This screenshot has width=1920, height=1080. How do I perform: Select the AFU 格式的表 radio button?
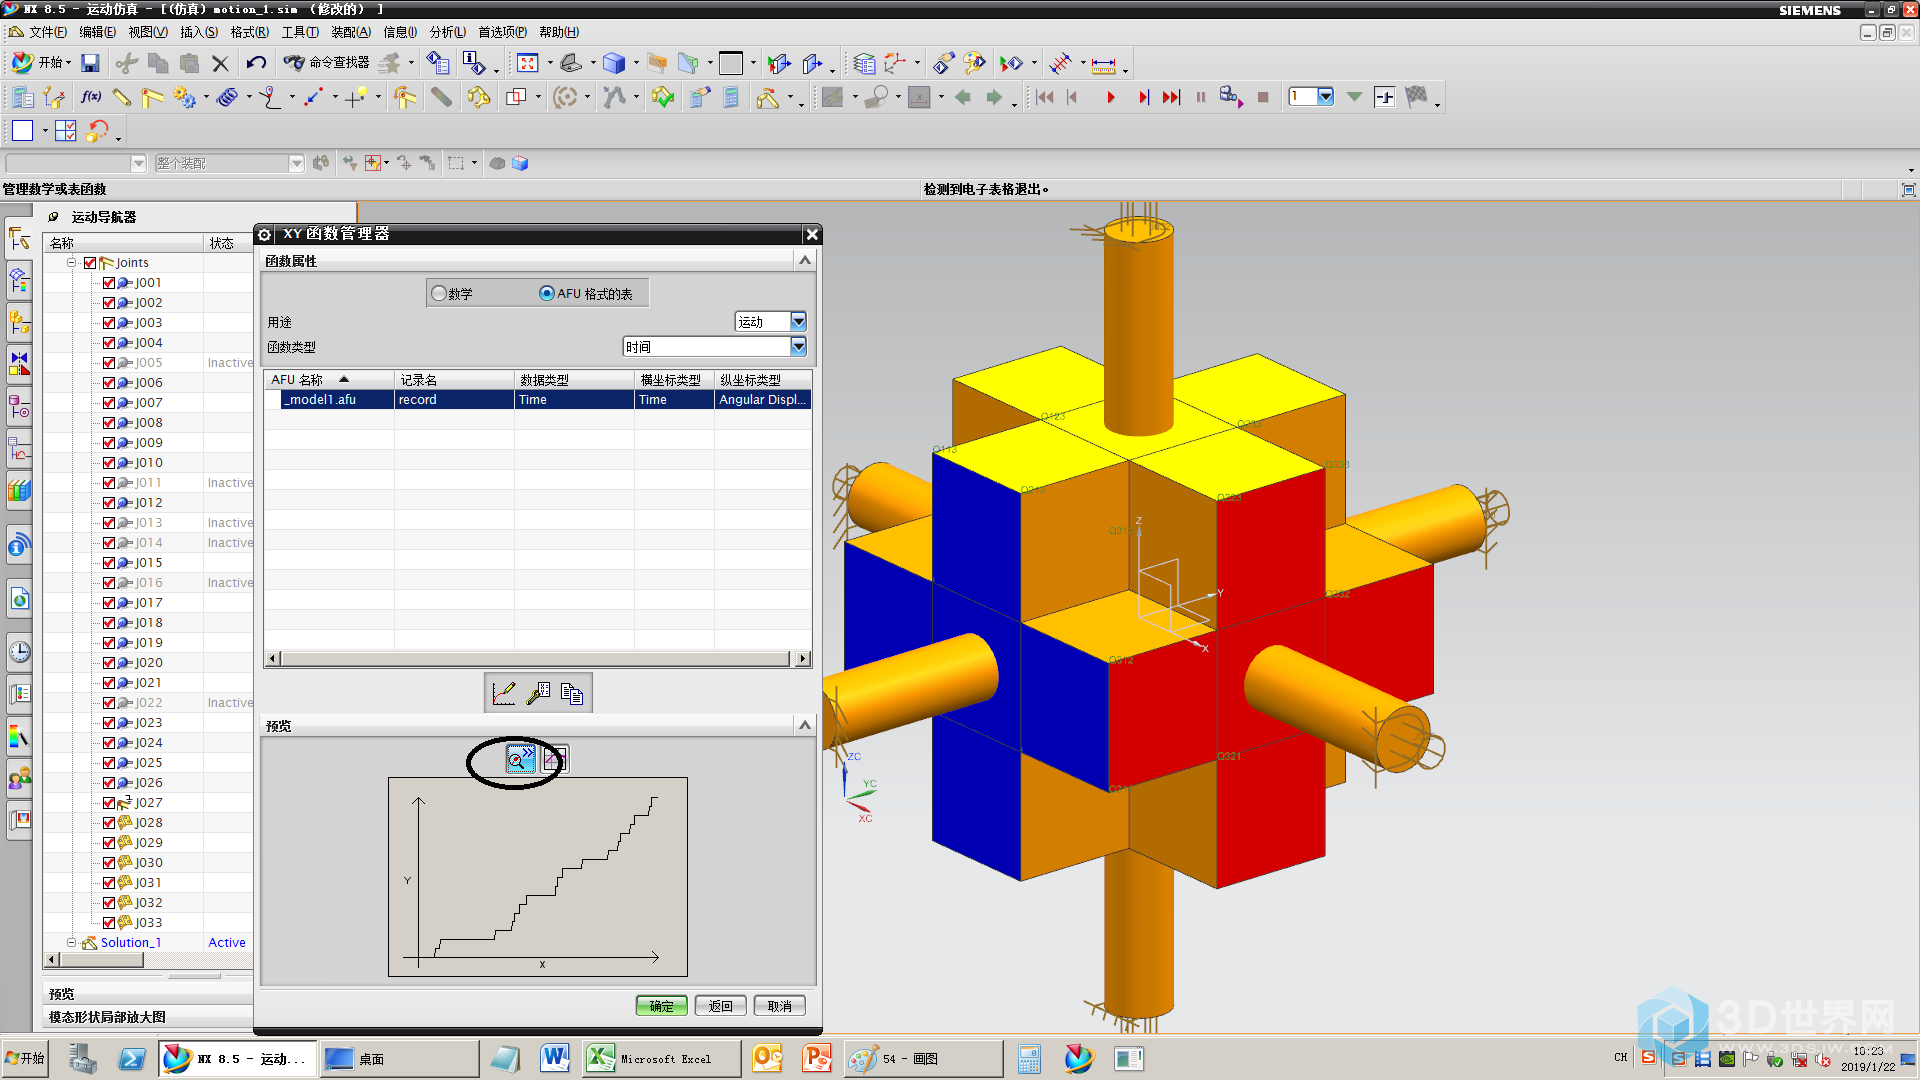click(x=547, y=294)
